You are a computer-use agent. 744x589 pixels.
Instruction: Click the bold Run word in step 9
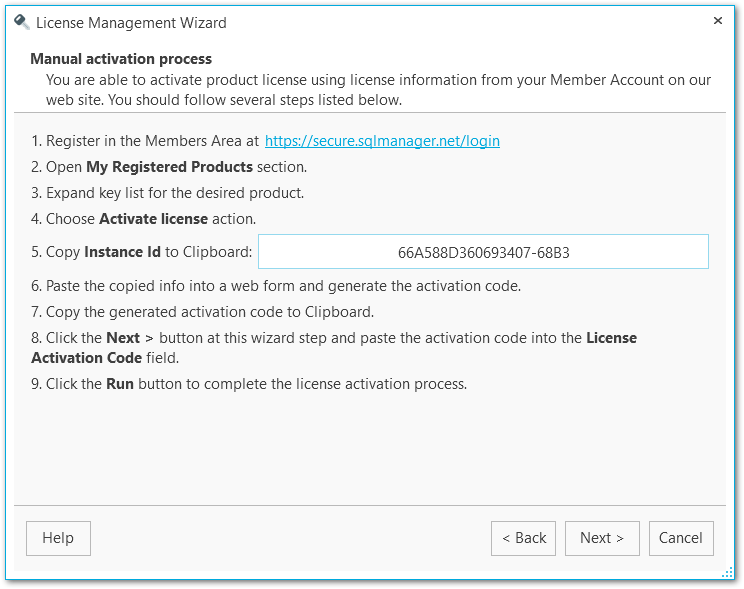coord(120,384)
